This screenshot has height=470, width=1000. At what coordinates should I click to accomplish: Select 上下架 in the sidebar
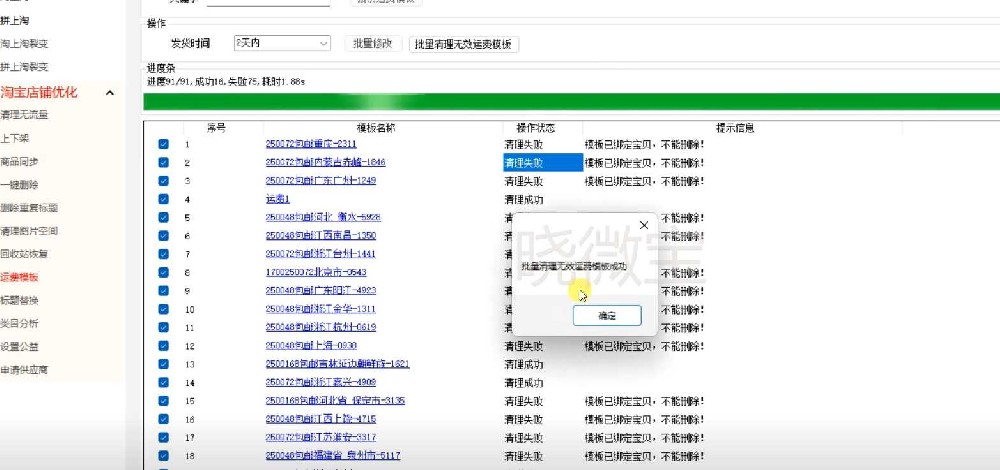point(15,138)
